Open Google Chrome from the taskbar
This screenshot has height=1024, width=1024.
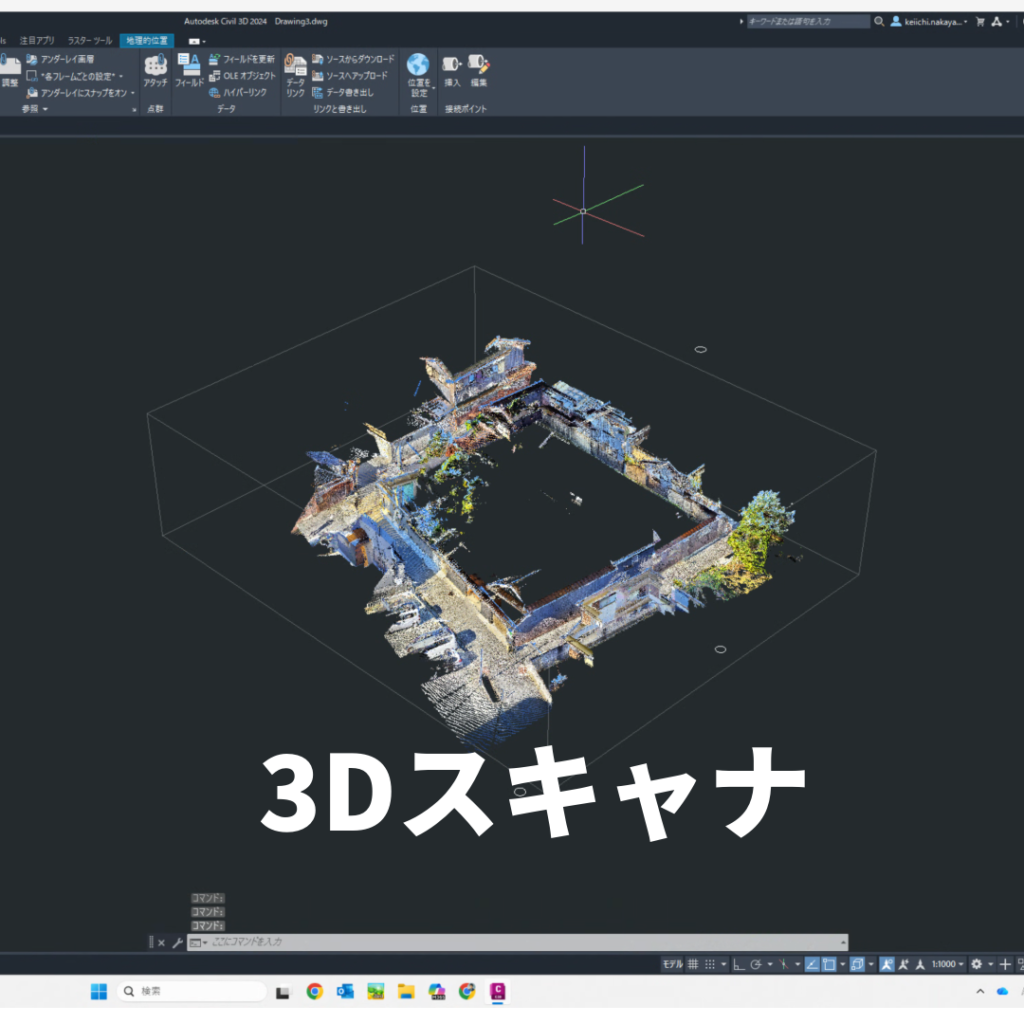tap(315, 991)
